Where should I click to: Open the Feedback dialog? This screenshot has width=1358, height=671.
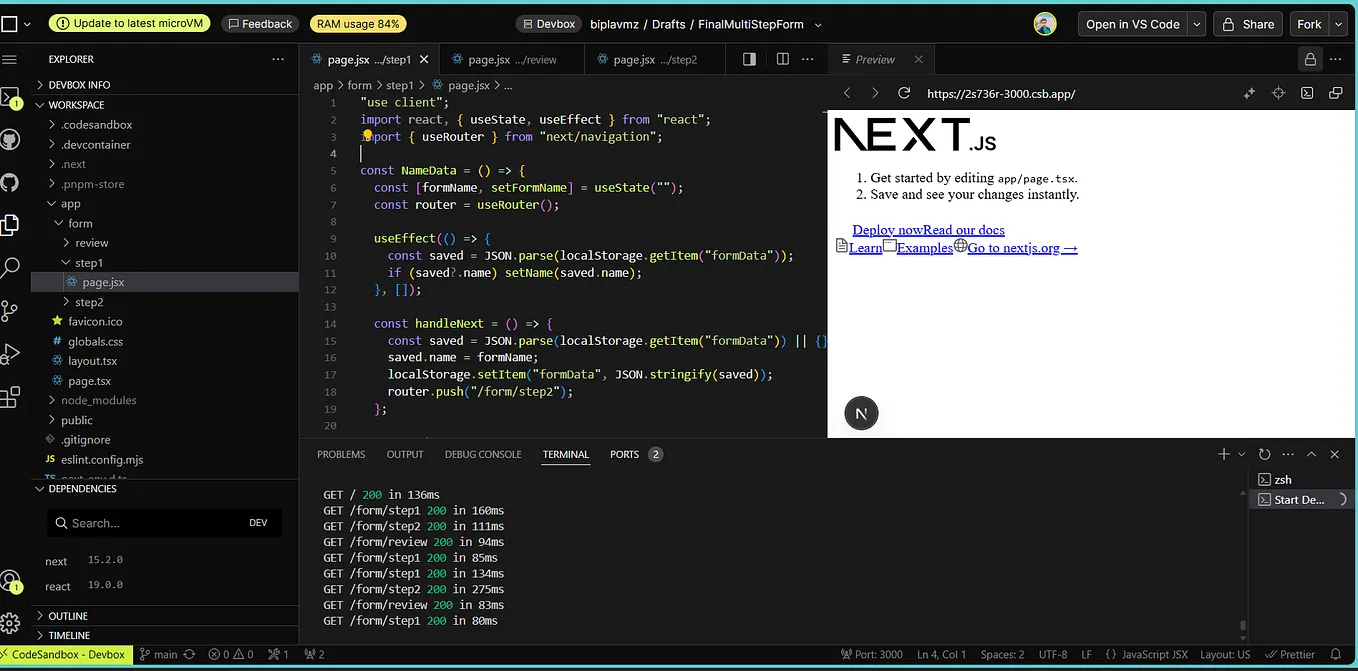pos(260,23)
